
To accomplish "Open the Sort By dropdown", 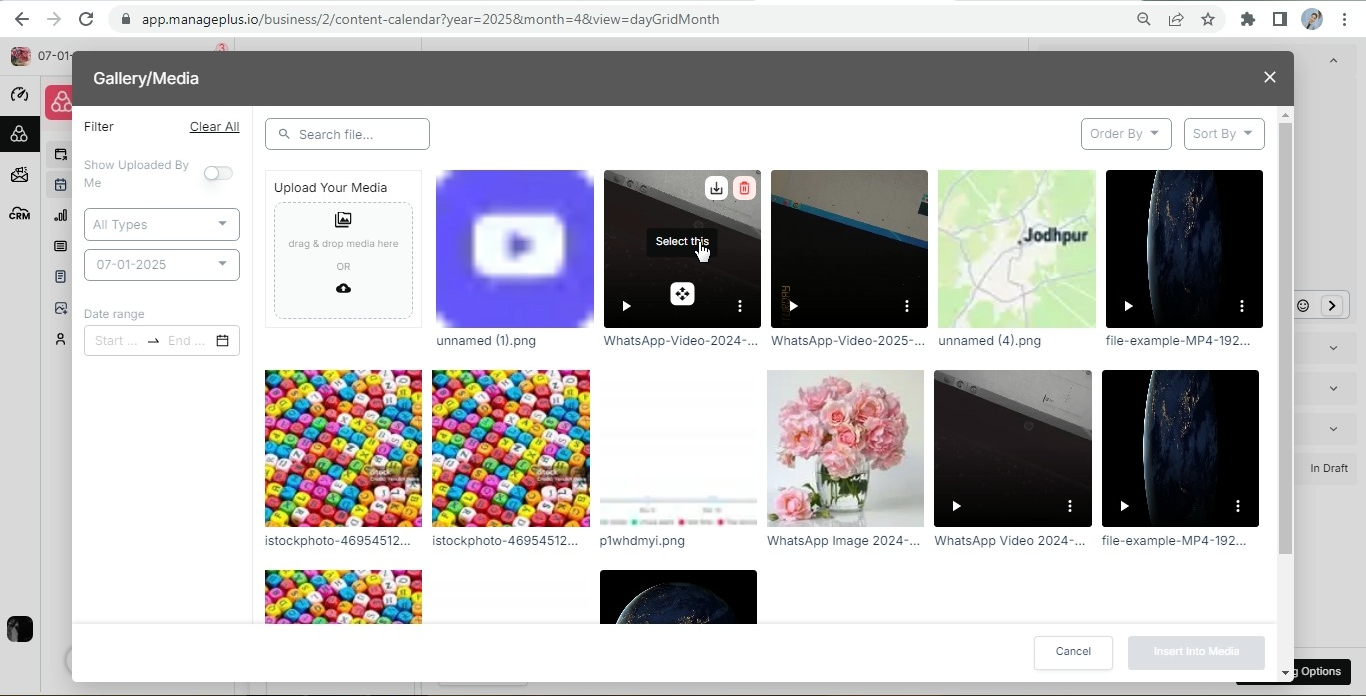I will pos(1224,133).
